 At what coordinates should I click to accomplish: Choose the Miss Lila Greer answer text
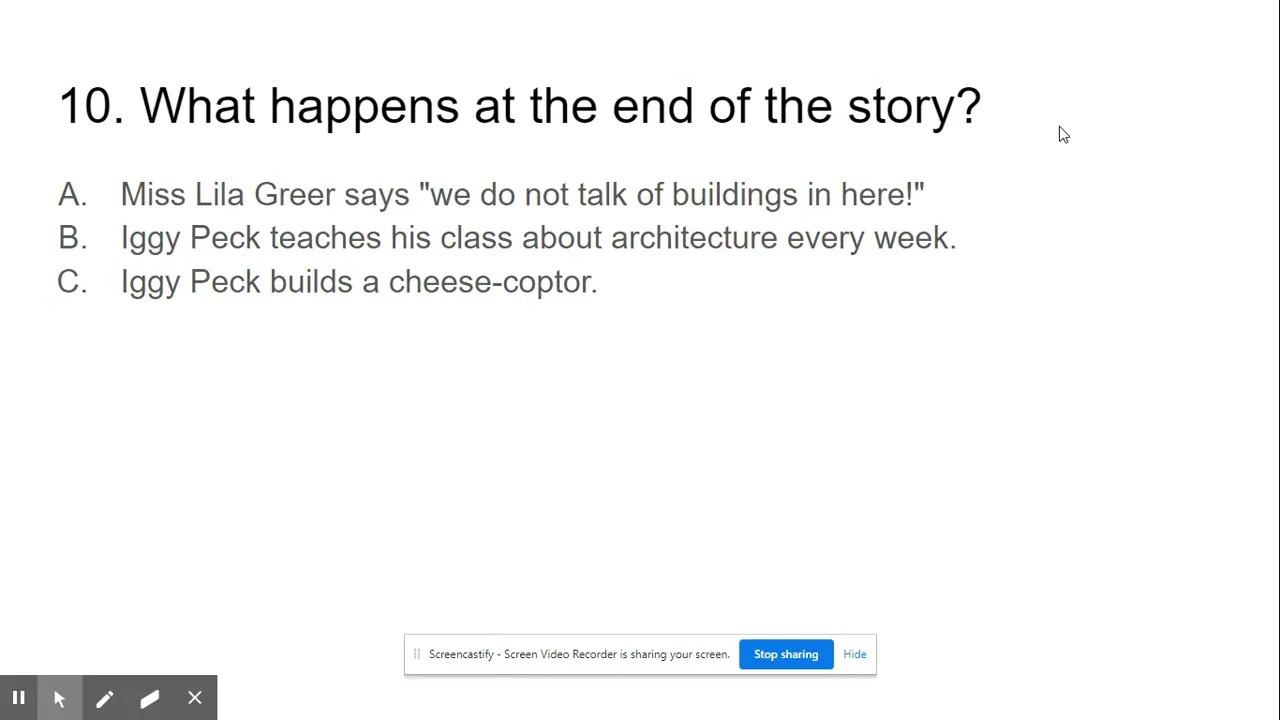tap(522, 194)
